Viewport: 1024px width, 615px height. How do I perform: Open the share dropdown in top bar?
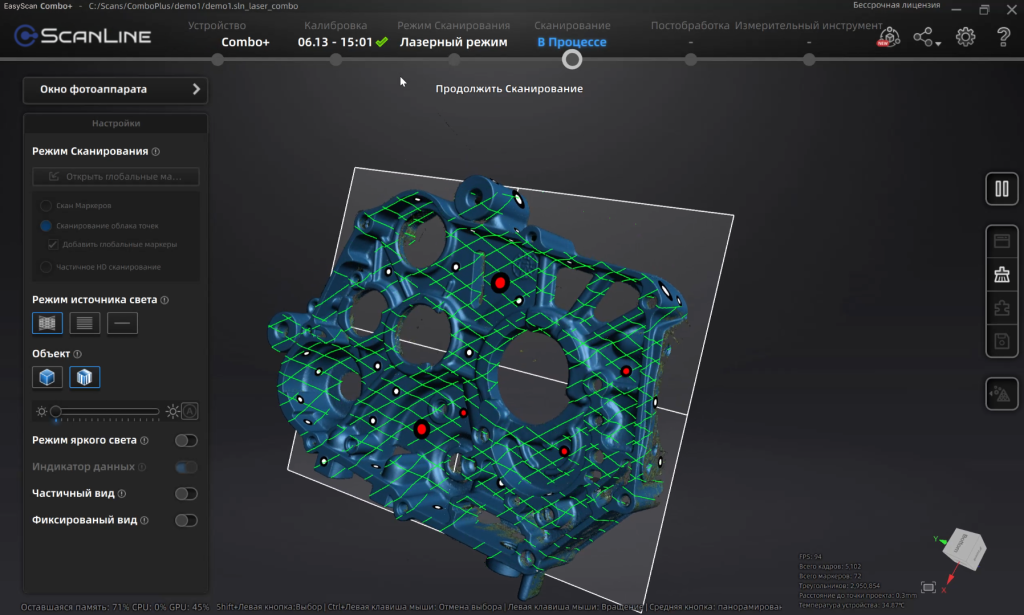click(x=927, y=38)
